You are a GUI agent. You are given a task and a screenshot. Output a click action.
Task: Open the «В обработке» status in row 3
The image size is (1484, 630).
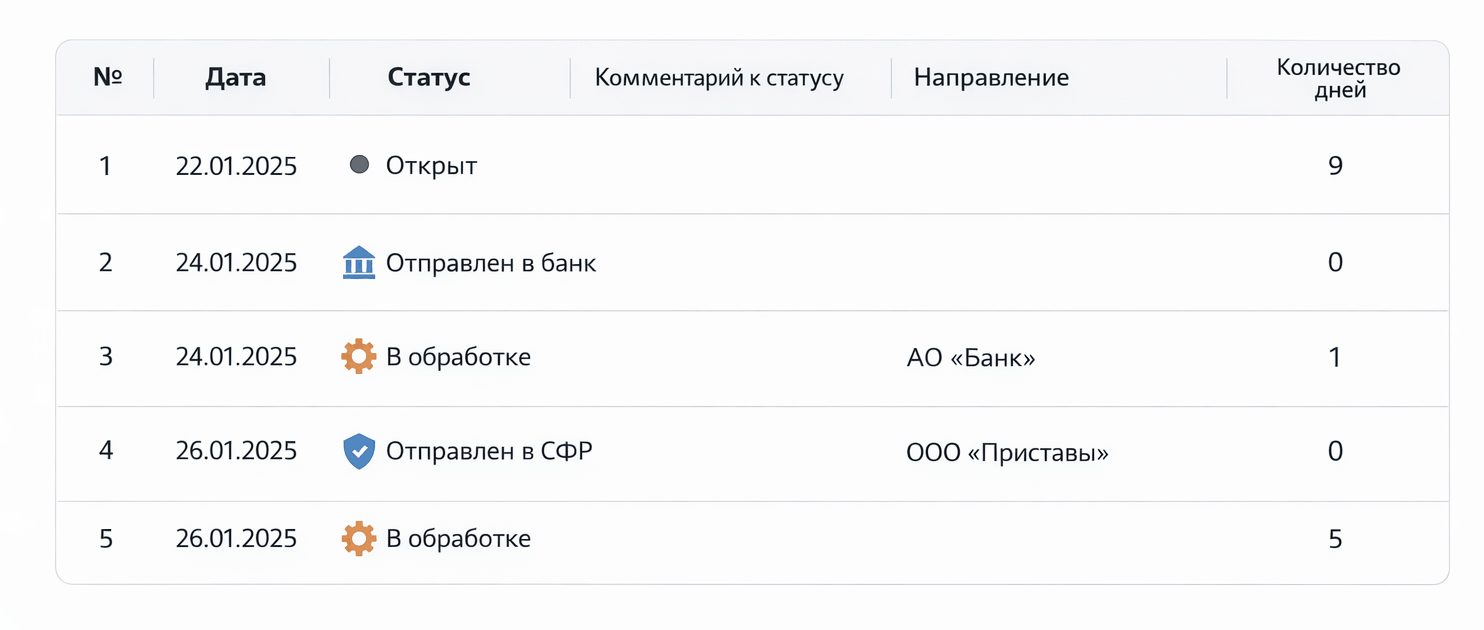458,357
